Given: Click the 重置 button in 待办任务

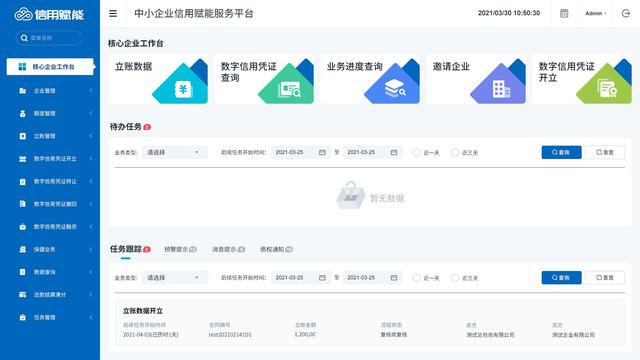Looking at the screenshot, I should (x=605, y=152).
